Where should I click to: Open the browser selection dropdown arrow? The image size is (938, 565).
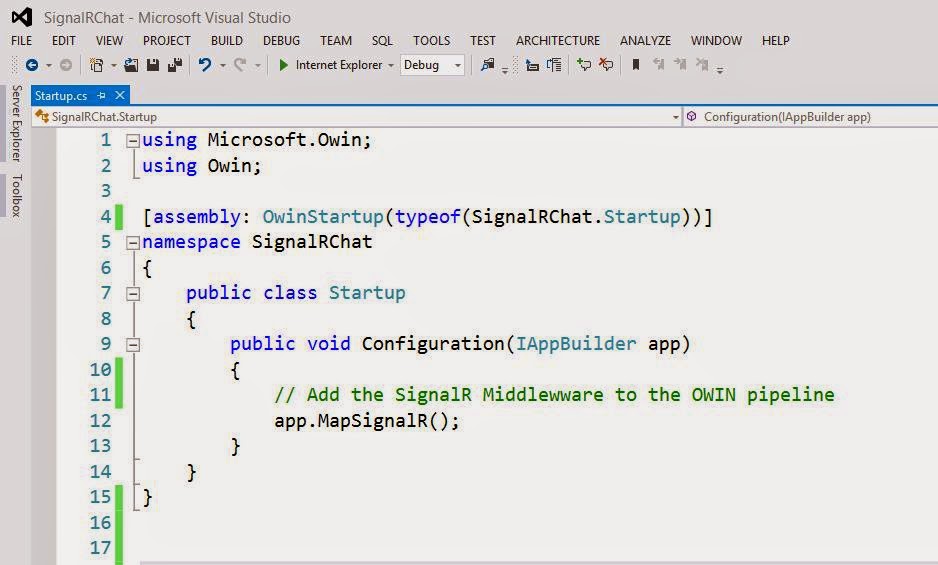391,65
